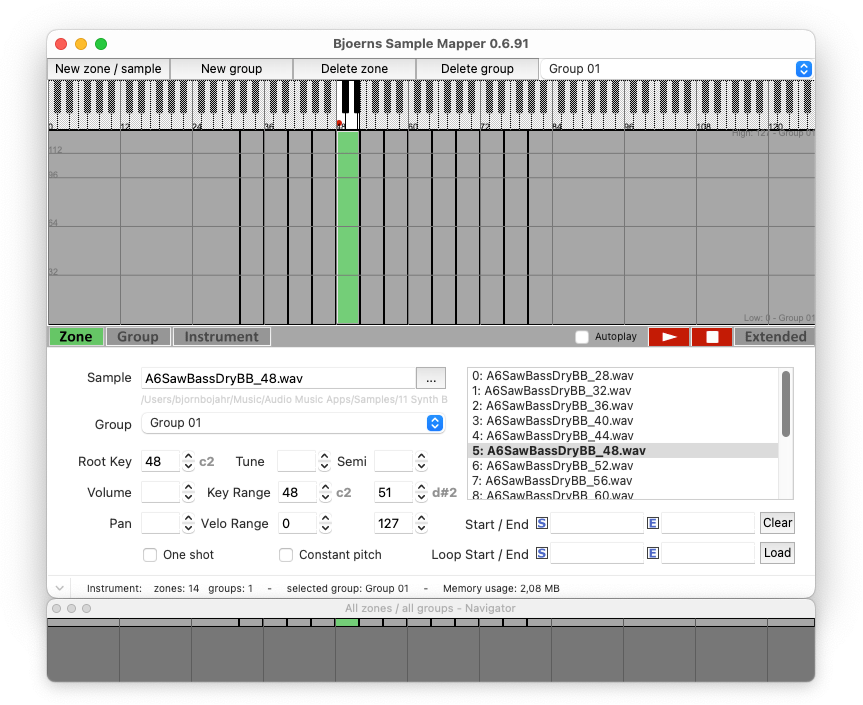
Task: Collapse the status bar chevron at bottom left
Action: pos(59,588)
